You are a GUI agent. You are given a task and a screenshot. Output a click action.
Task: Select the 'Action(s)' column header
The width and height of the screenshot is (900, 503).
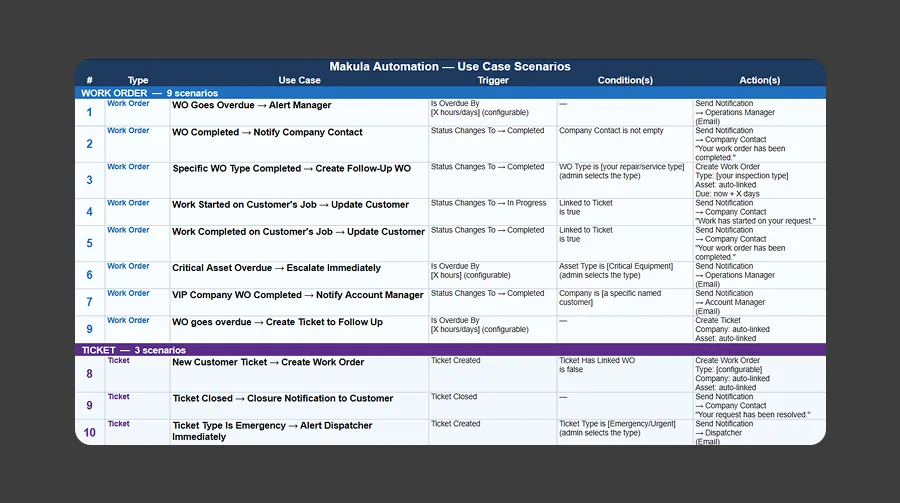click(759, 80)
